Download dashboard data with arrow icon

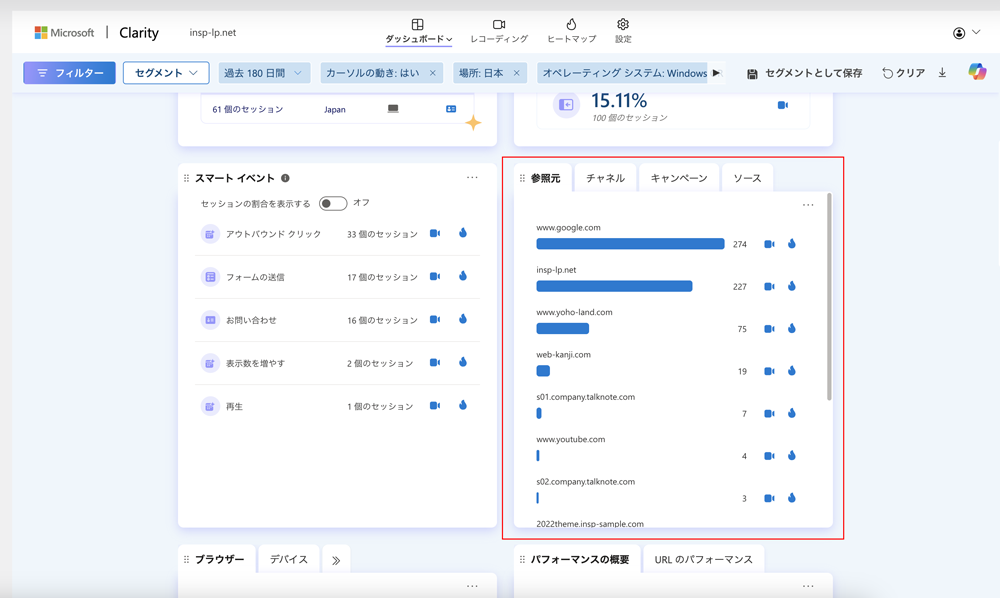[942, 73]
